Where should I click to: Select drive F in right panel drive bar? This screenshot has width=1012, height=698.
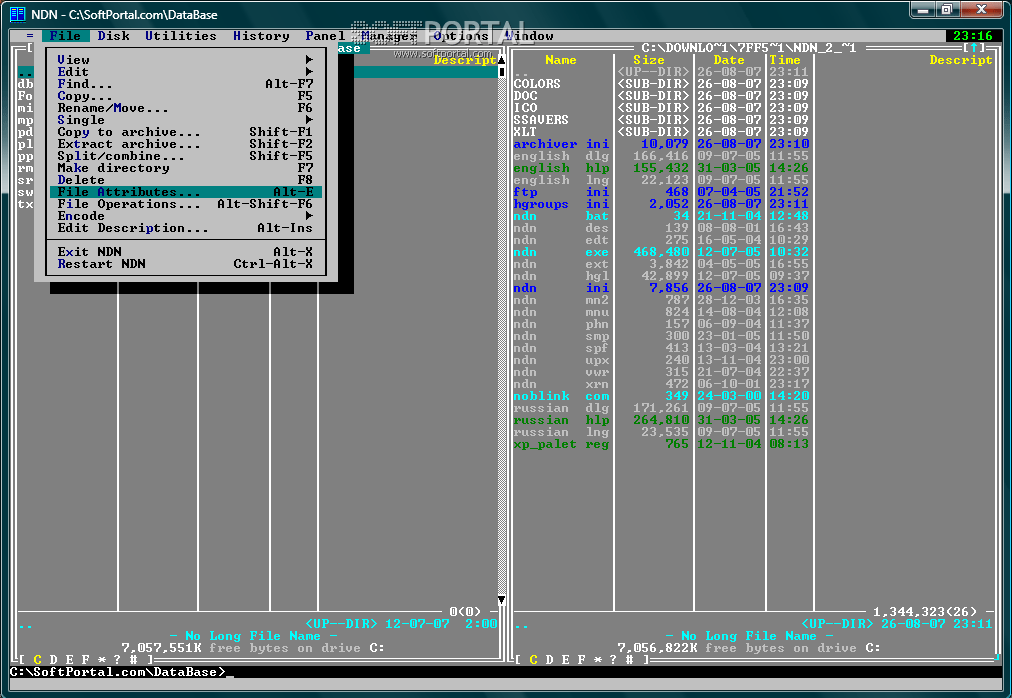[582, 659]
